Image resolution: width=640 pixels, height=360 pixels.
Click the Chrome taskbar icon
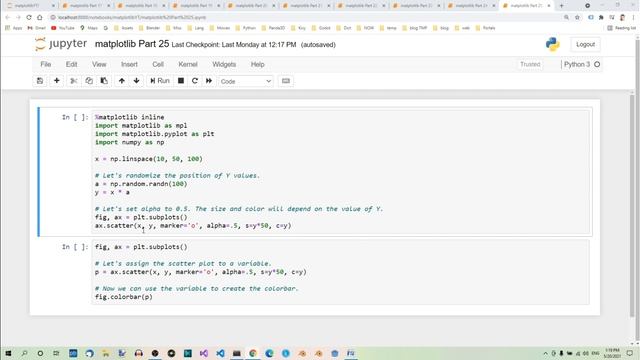coord(253,353)
